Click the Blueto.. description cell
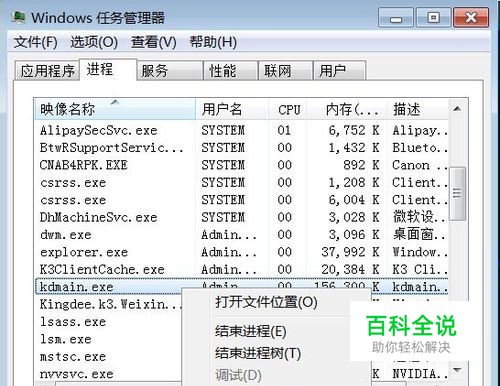The width and height of the screenshot is (500, 386). tap(420, 148)
